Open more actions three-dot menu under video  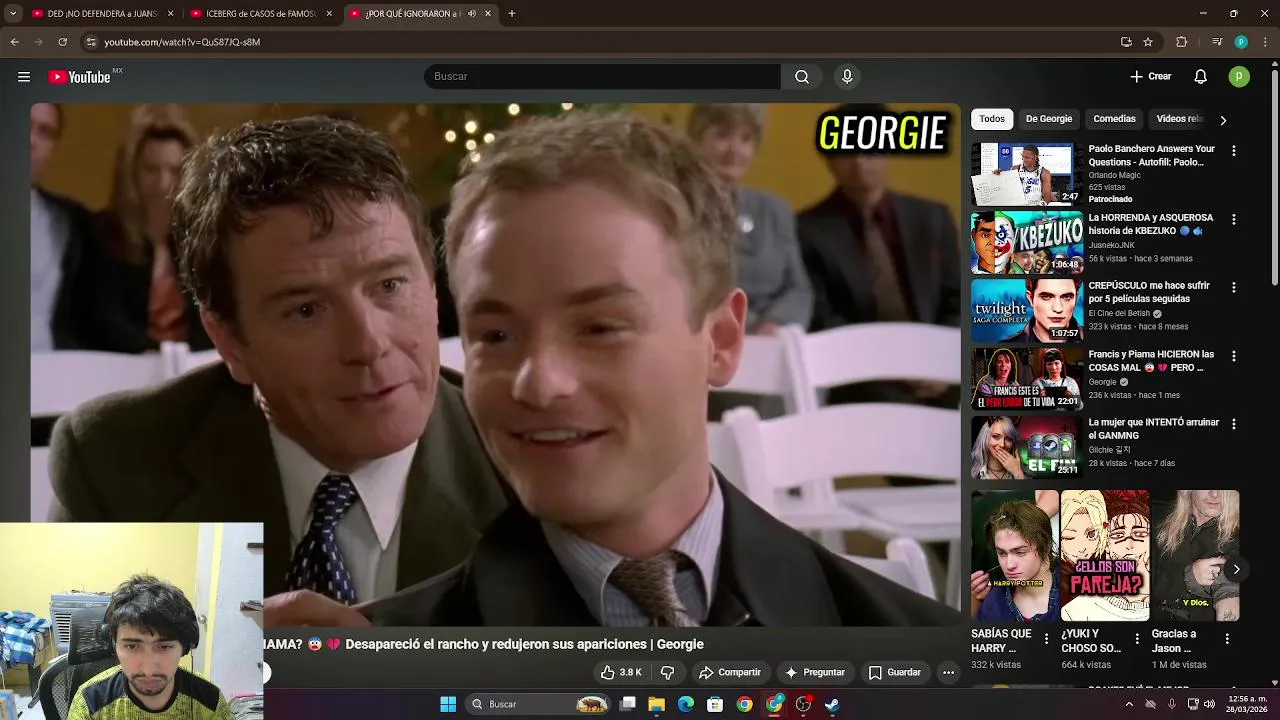pos(948,673)
